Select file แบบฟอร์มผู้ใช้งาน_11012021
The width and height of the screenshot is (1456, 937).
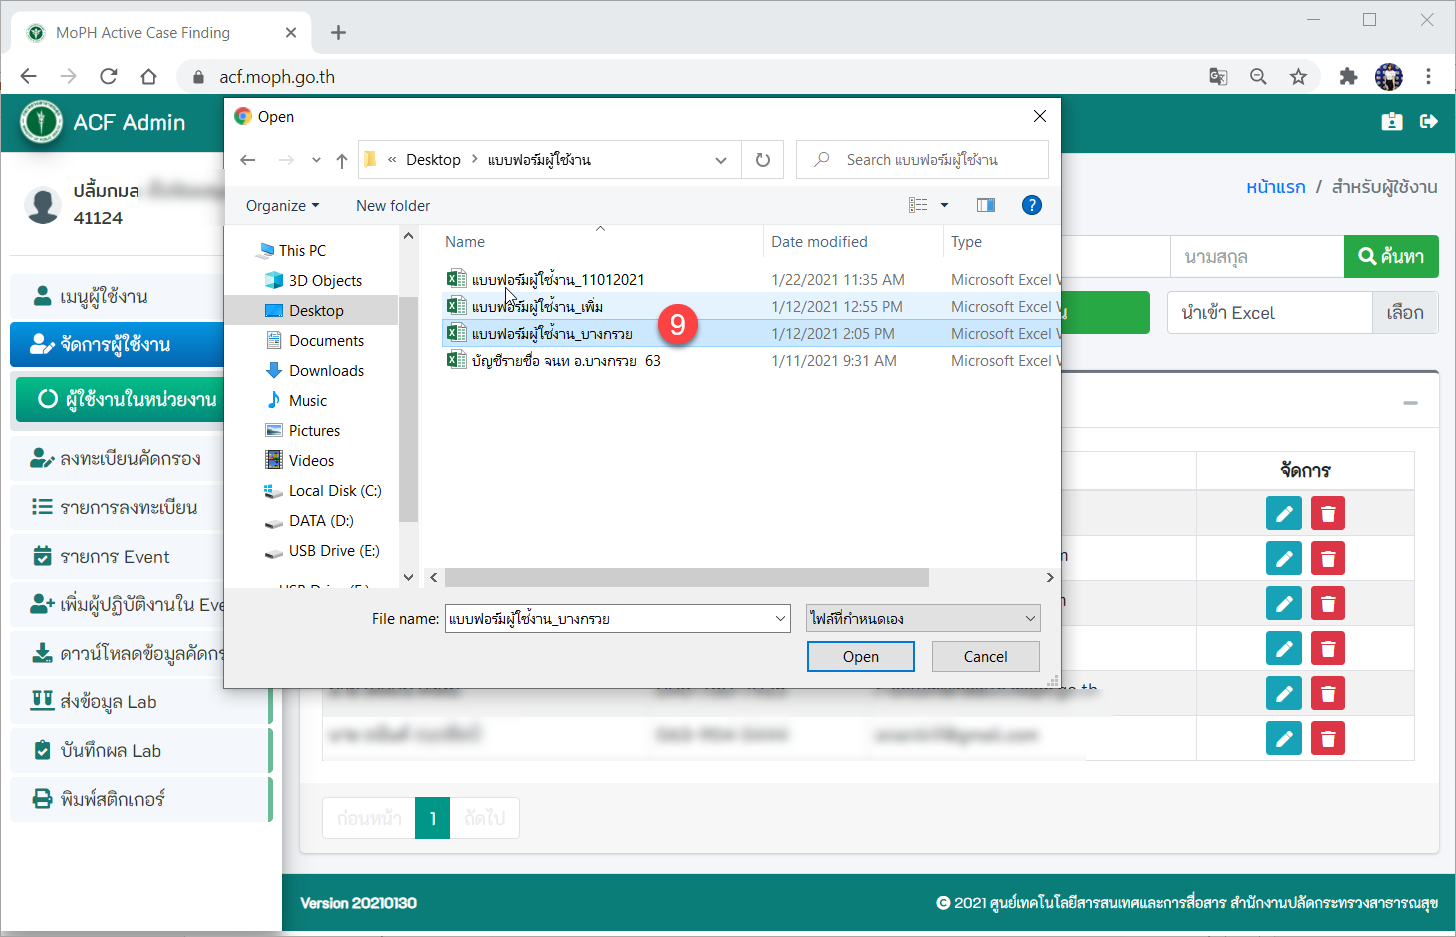tap(557, 280)
